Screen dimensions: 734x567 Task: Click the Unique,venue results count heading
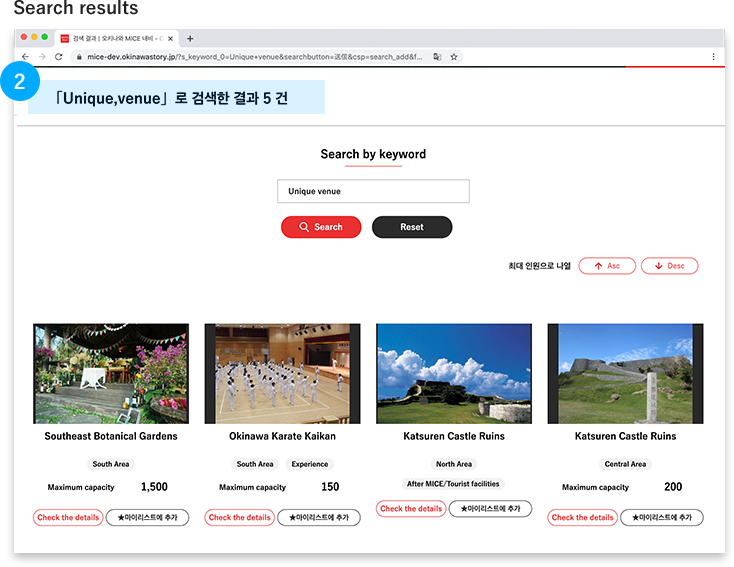pyautogui.click(x=171, y=98)
